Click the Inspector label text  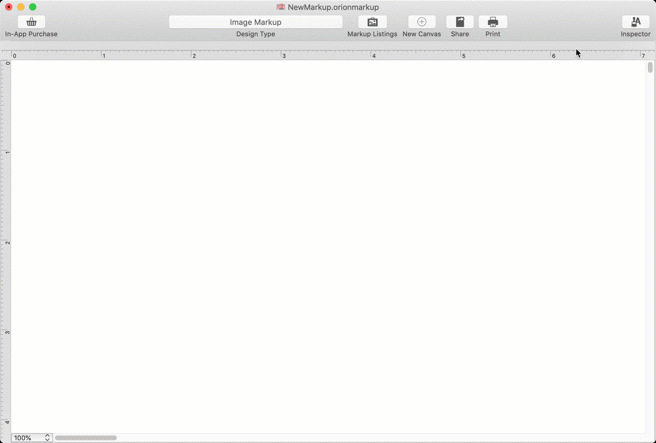(636, 34)
